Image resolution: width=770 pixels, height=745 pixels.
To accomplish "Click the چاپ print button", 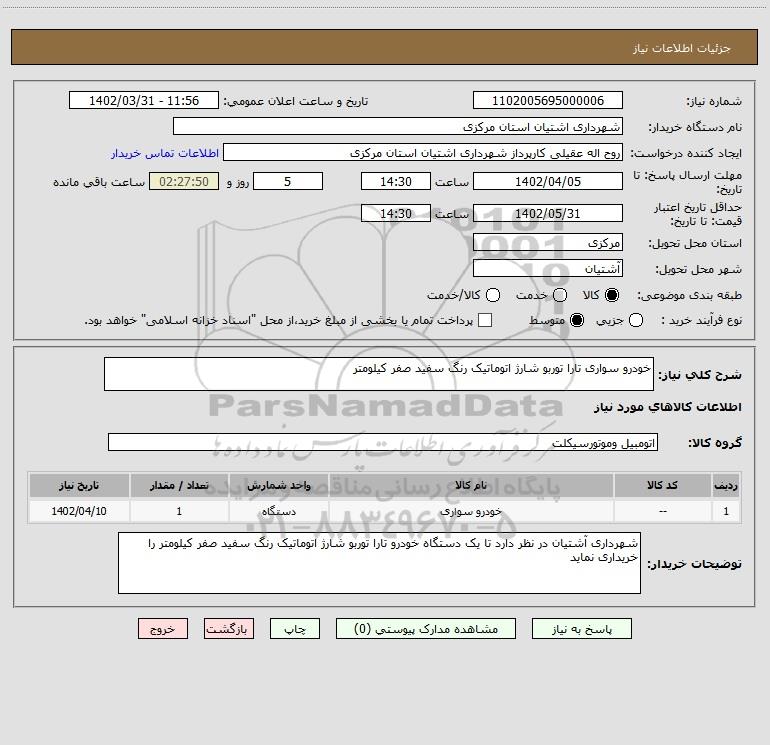I will [295, 629].
